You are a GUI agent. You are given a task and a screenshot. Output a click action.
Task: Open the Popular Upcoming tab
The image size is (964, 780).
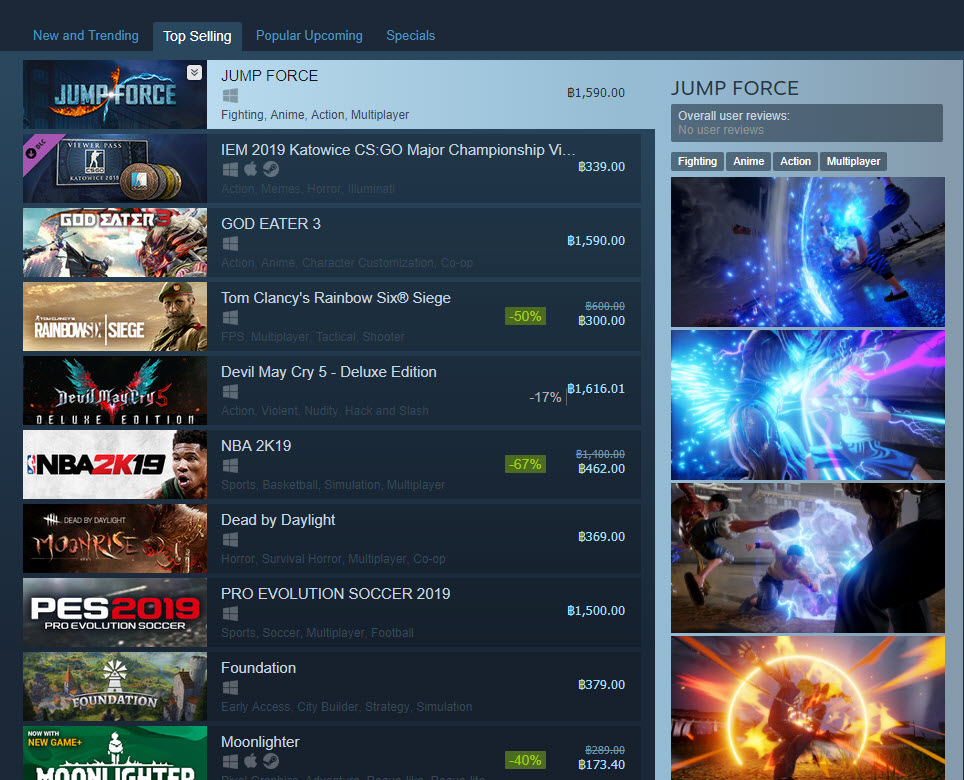(309, 36)
